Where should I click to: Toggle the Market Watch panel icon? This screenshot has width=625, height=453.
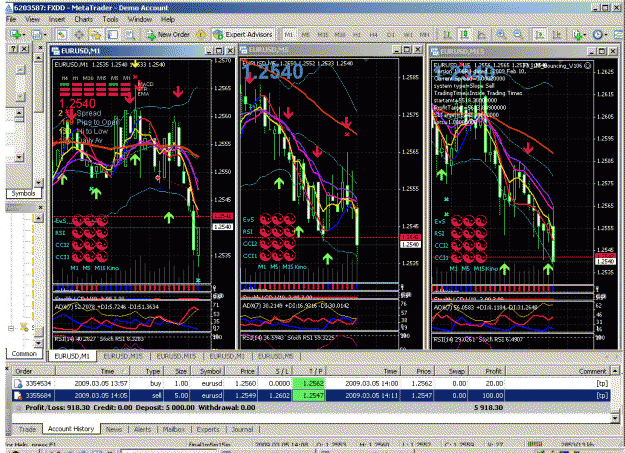click(x=62, y=35)
